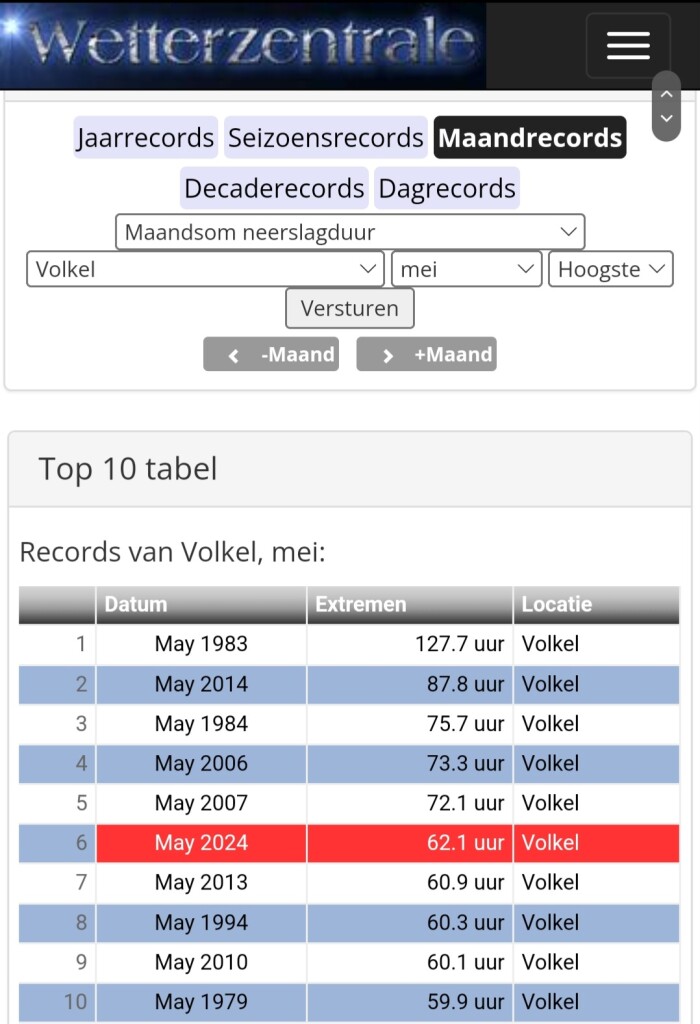This screenshot has height=1024, width=700.
Task: Switch to the Seizoensrecords tab
Action: click(325, 138)
